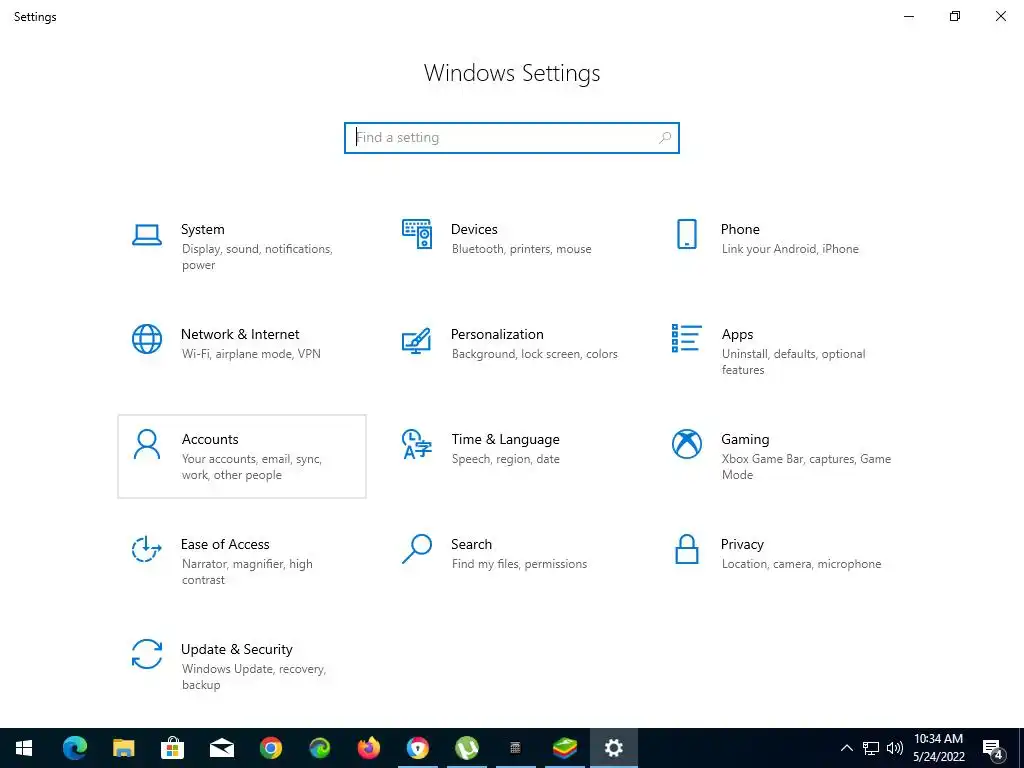Open uTorrent from the taskbar

[466, 748]
